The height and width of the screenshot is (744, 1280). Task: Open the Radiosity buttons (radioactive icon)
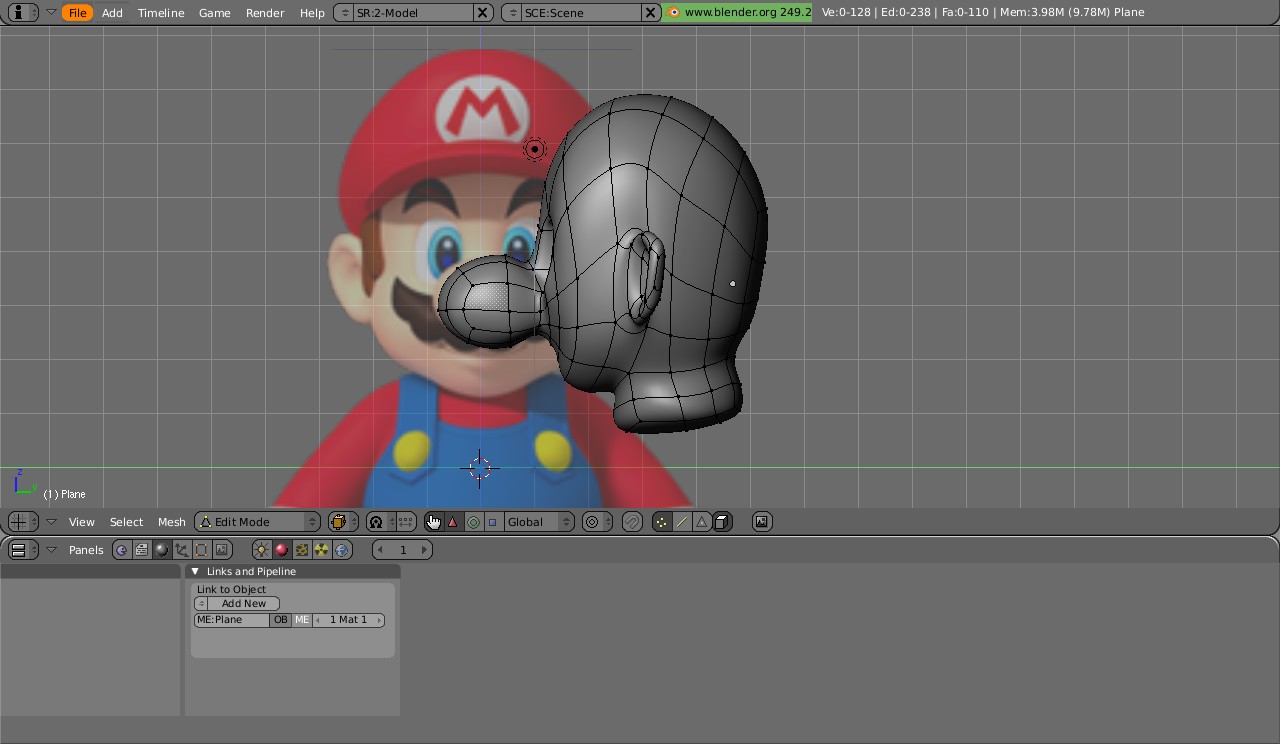tap(320, 549)
